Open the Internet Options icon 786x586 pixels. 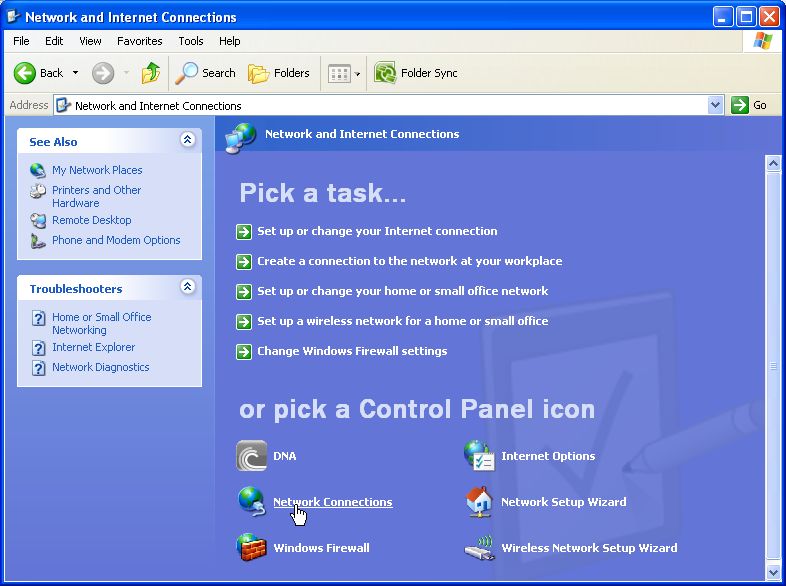tap(479, 456)
